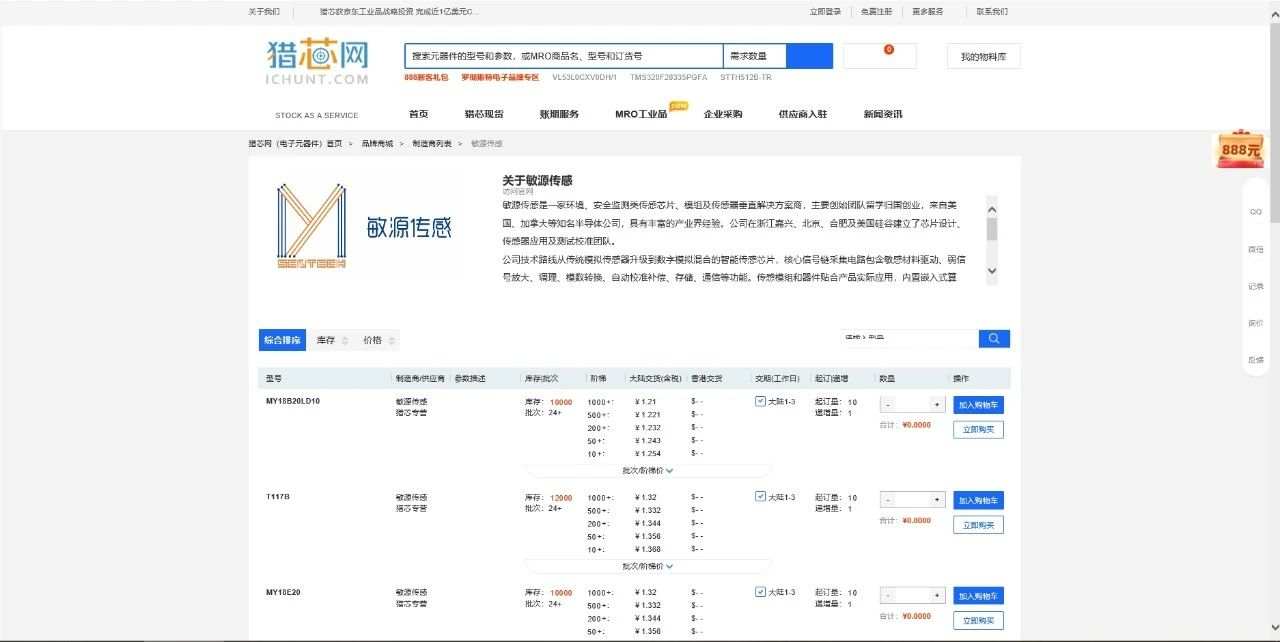Open the MY18E20 part number link

coord(283,592)
